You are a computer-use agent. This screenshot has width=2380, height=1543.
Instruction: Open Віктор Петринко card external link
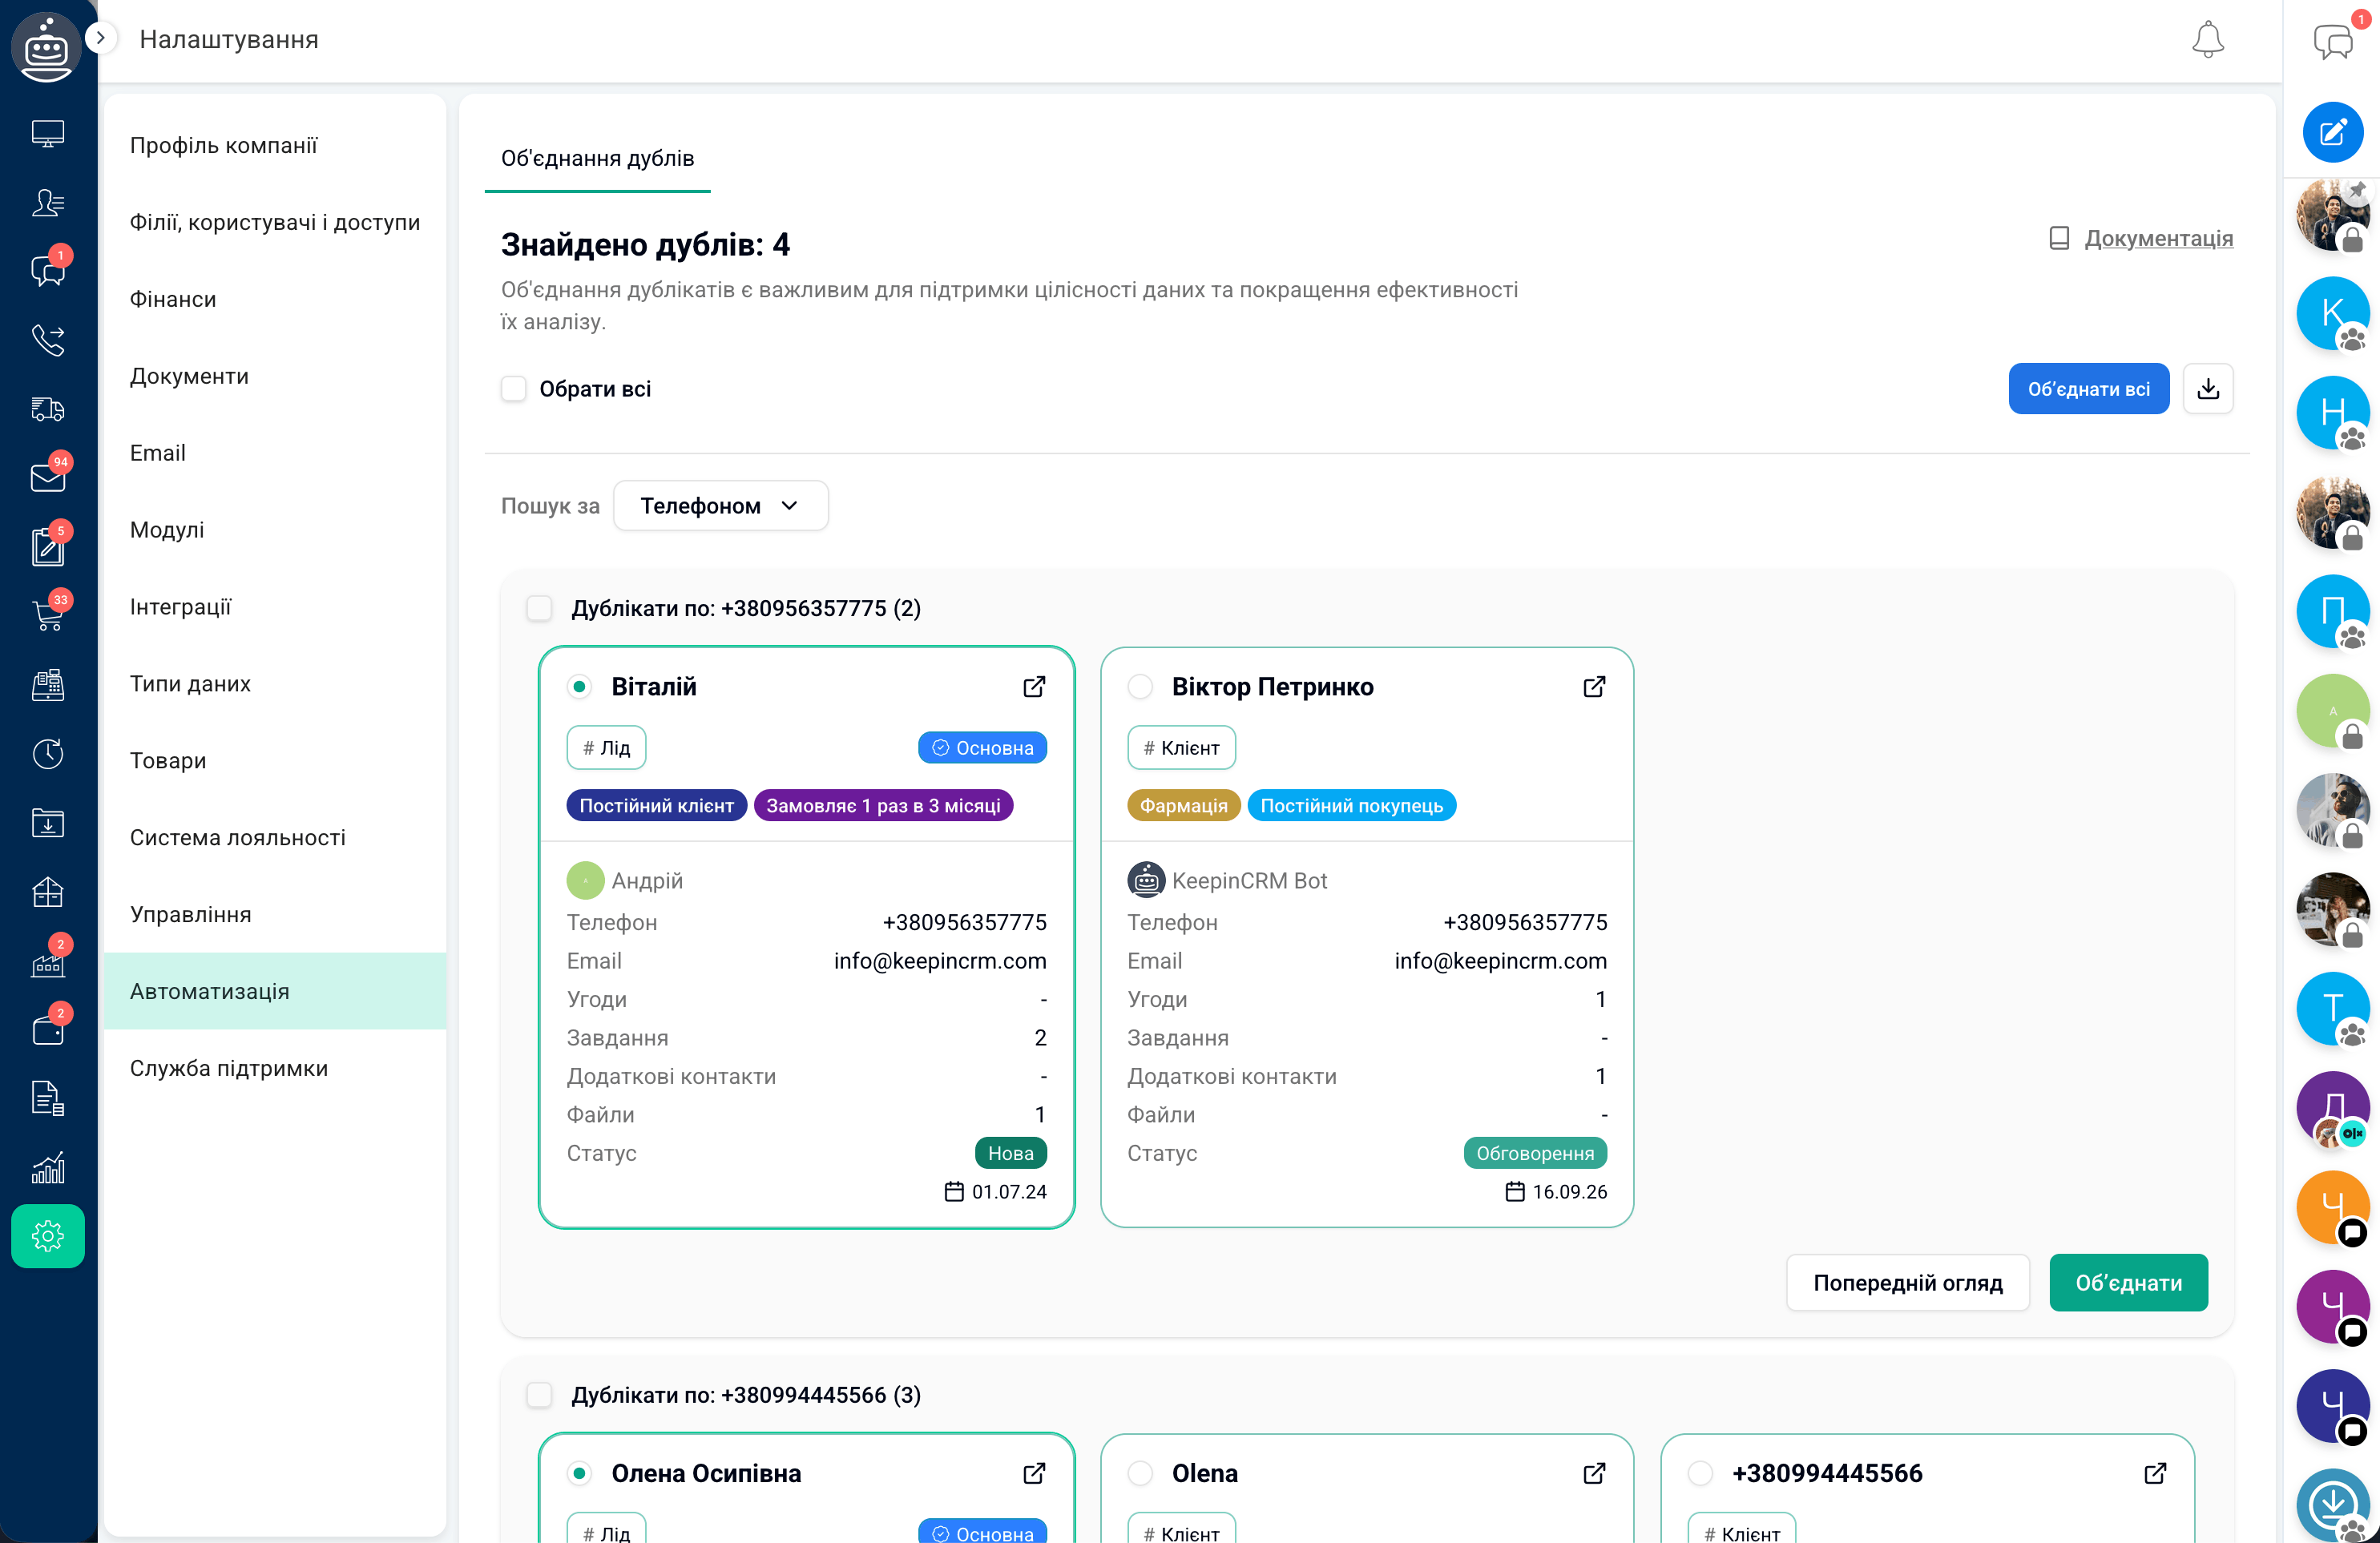(1594, 687)
